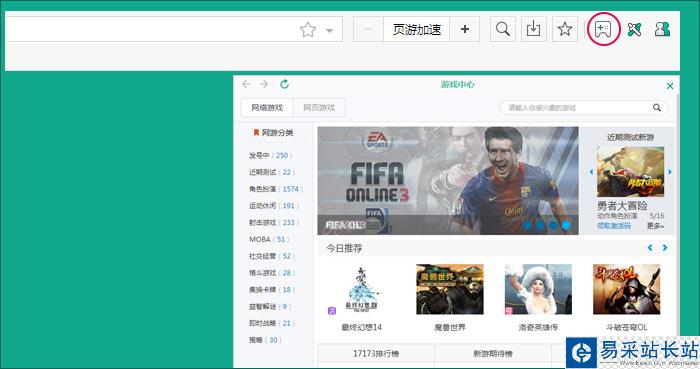Select the 策略 (30) category
The height and width of the screenshot is (369, 700).
265,340
